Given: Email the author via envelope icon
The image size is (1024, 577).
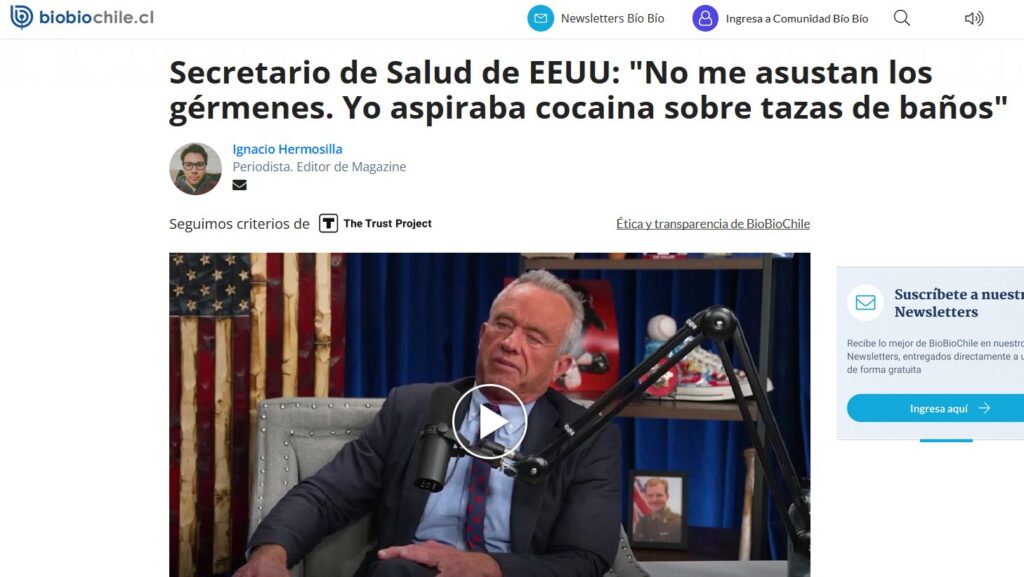Looking at the screenshot, I should [x=240, y=185].
